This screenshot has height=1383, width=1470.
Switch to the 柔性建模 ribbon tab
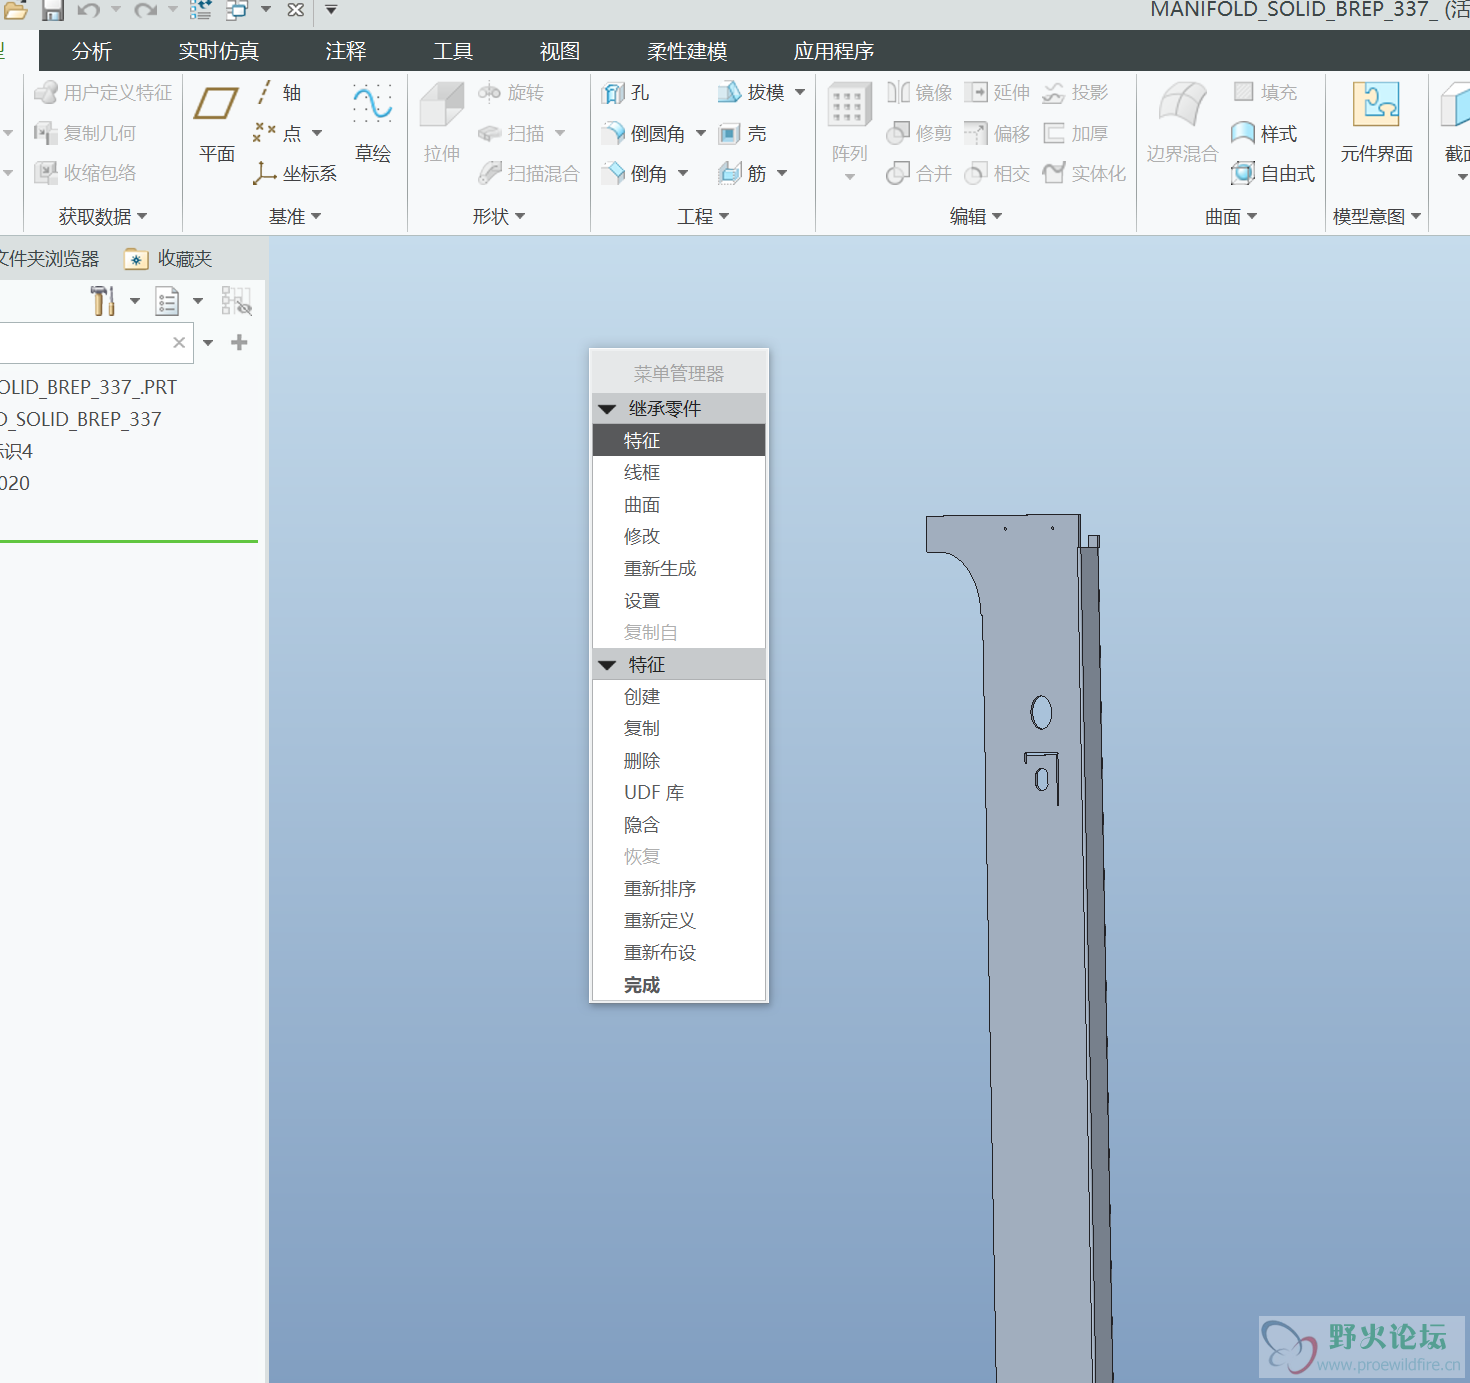tap(687, 51)
